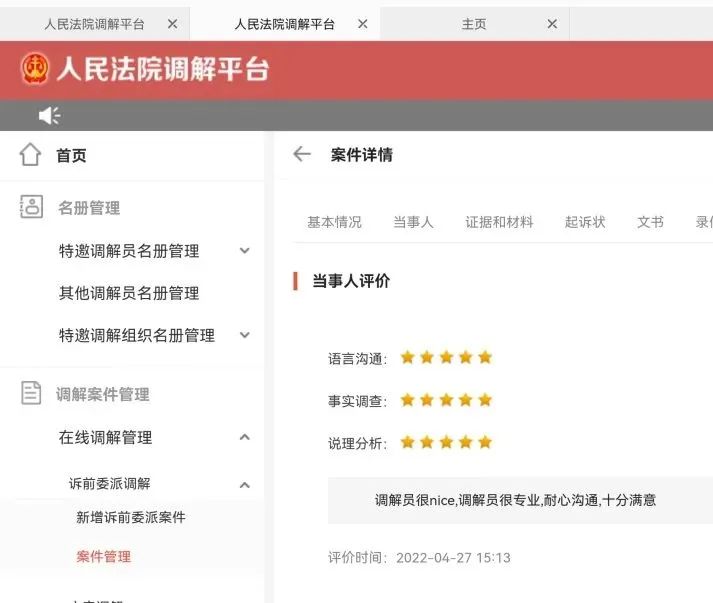This screenshot has height=603, width=713.
Task: Click the court emblem logo in header
Action: 34,69
